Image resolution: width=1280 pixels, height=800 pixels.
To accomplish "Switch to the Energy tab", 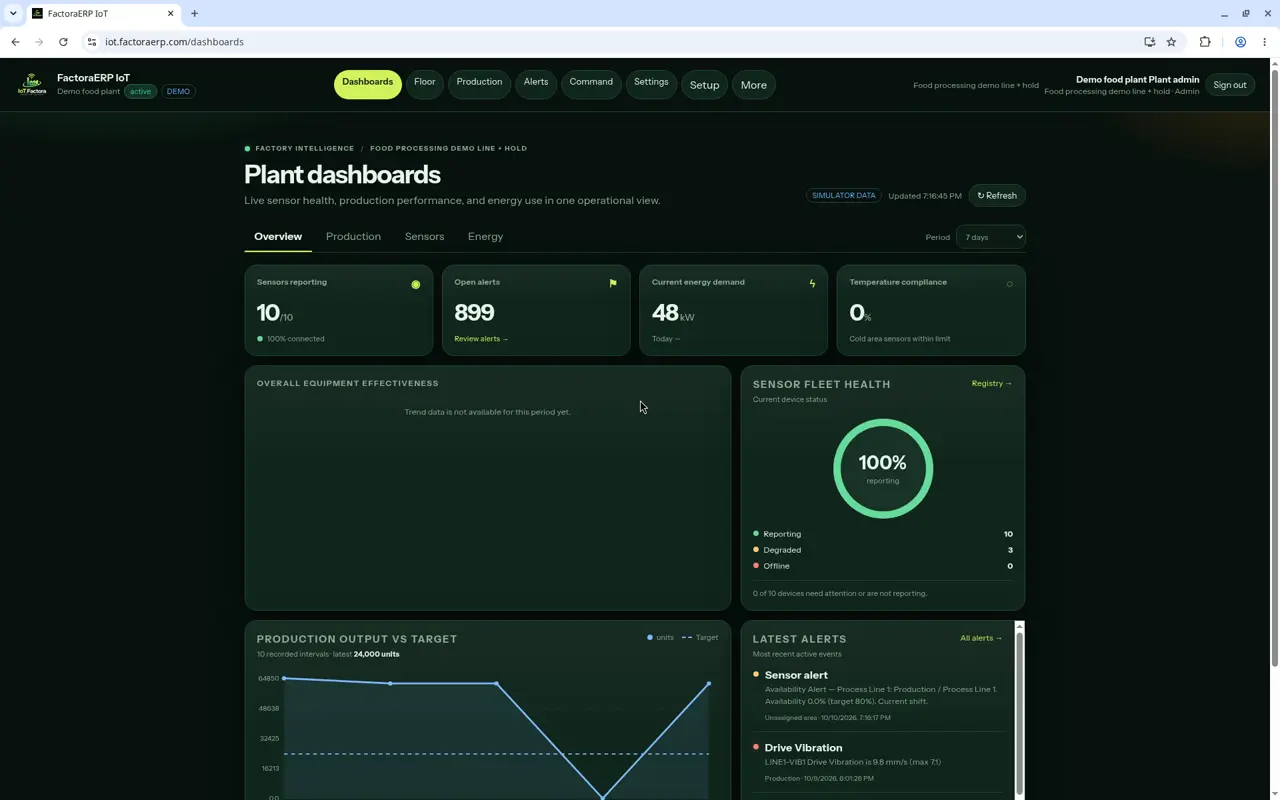I will [485, 237].
